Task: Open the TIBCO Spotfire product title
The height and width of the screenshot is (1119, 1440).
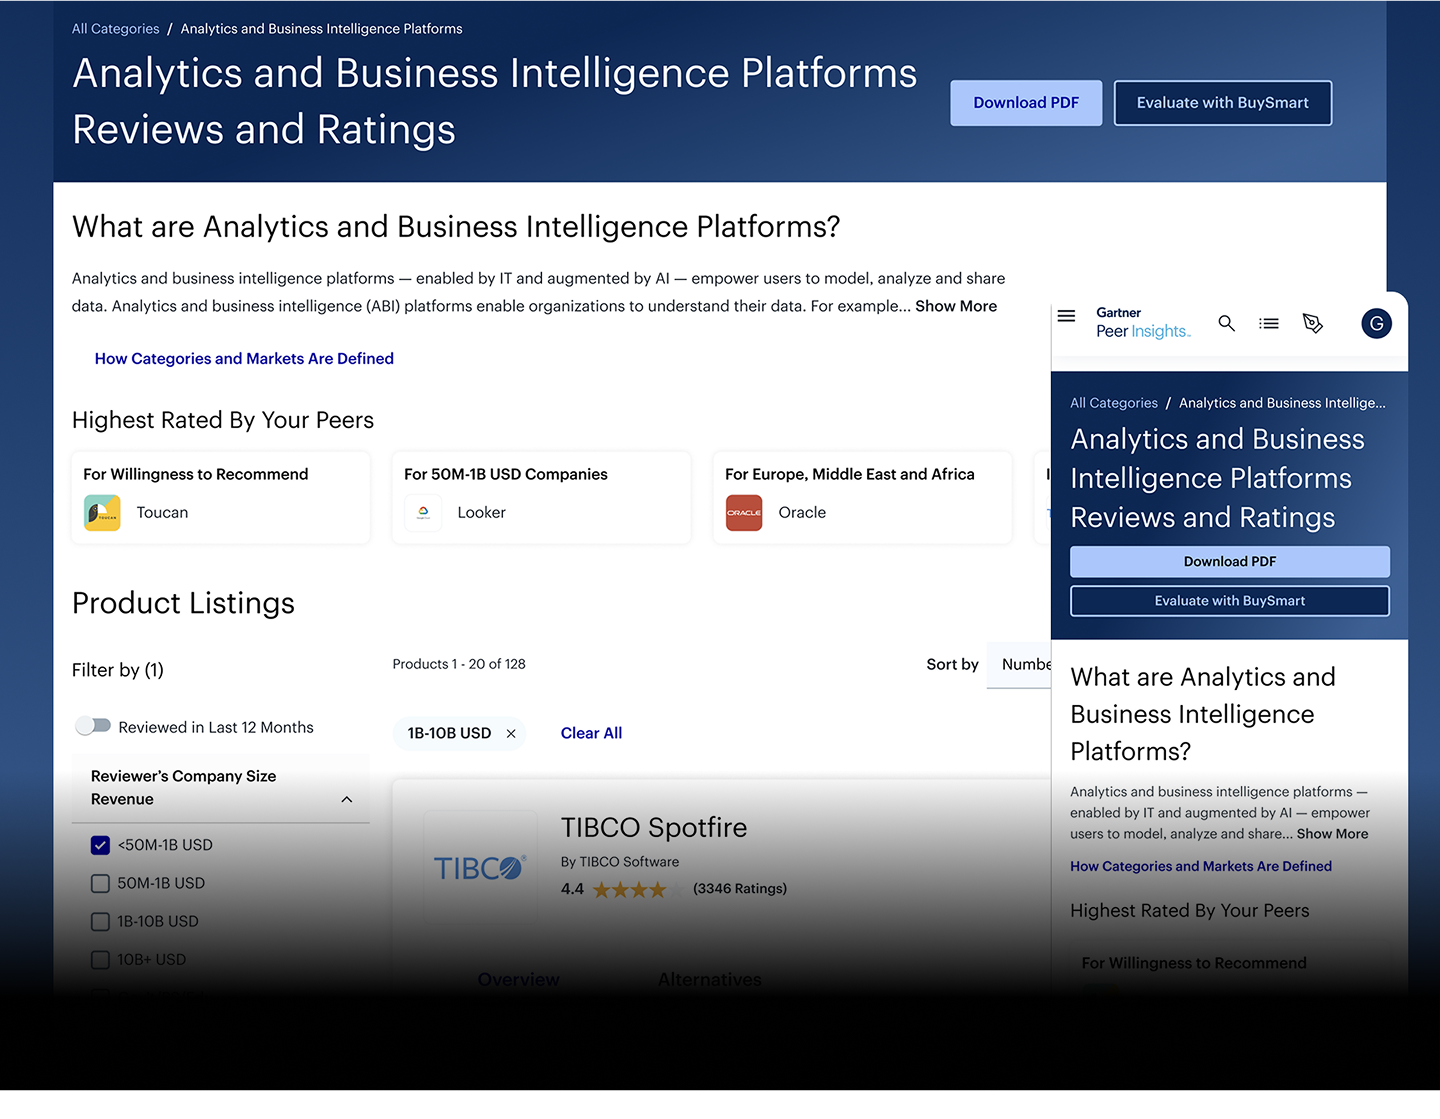Action: [654, 828]
